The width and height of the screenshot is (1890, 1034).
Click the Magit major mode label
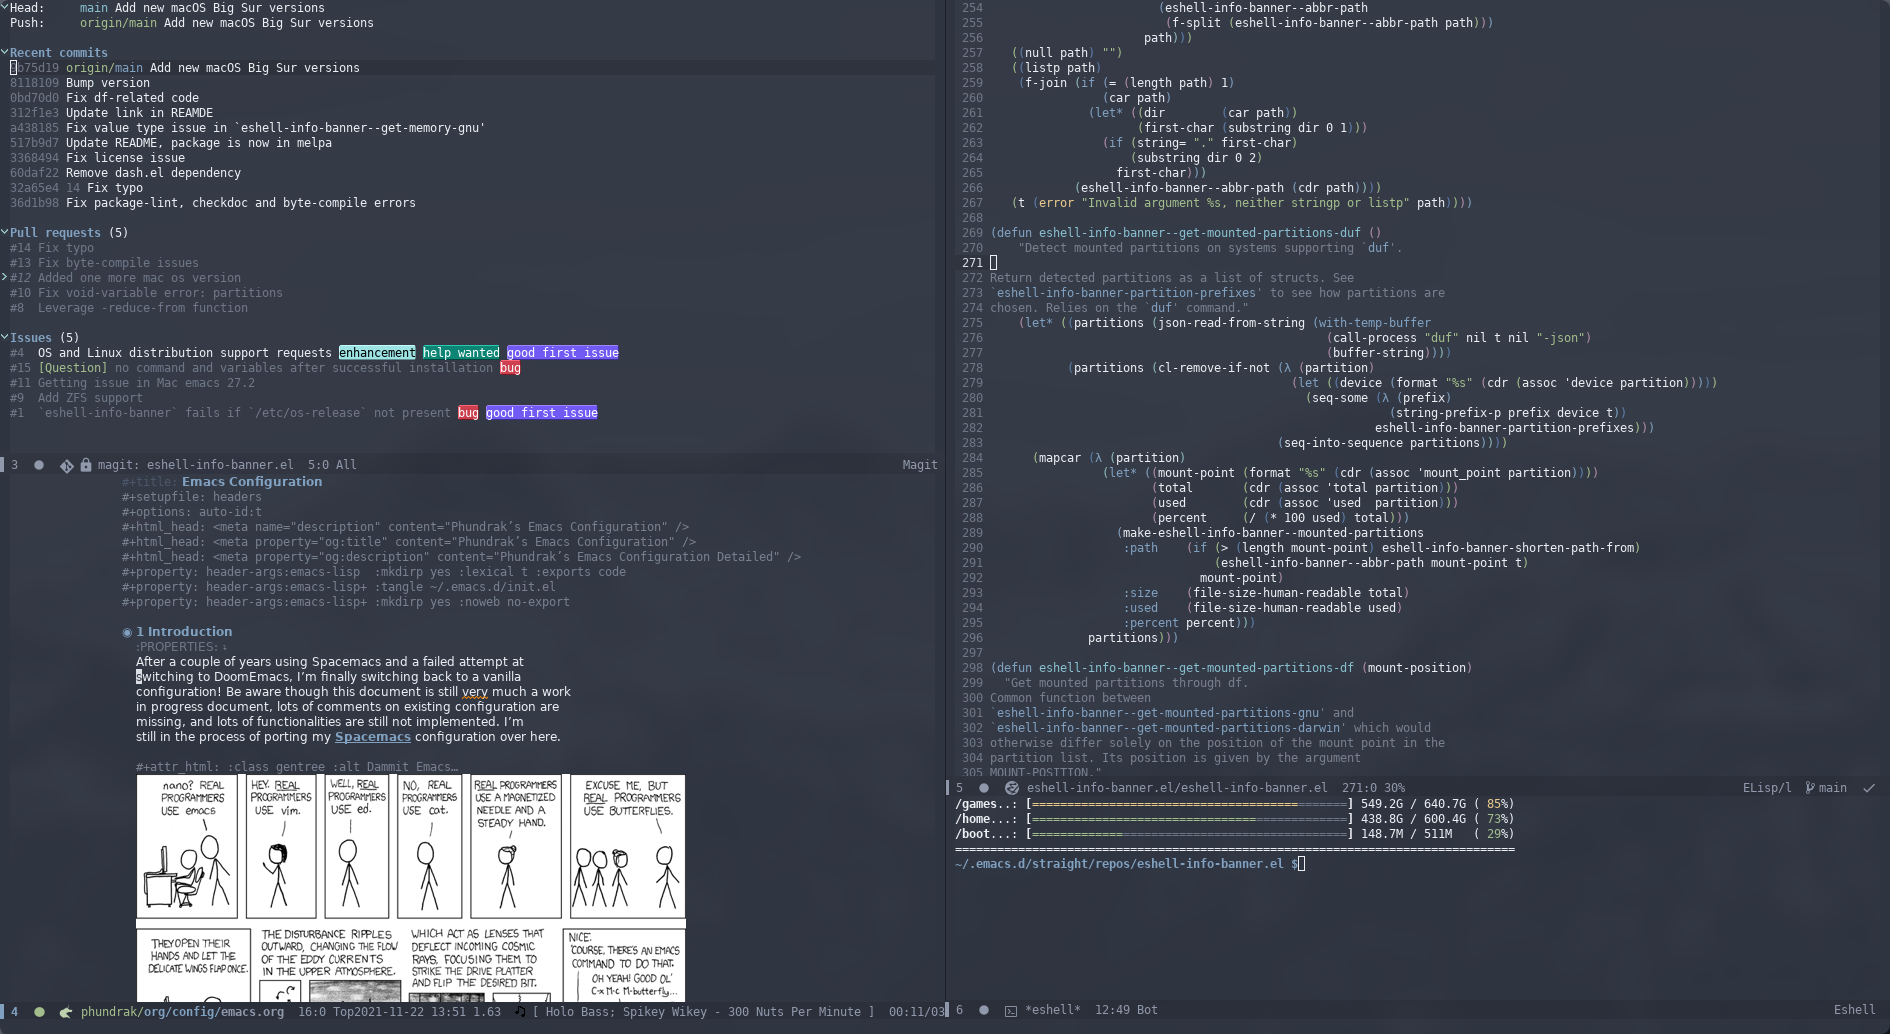coord(919,465)
